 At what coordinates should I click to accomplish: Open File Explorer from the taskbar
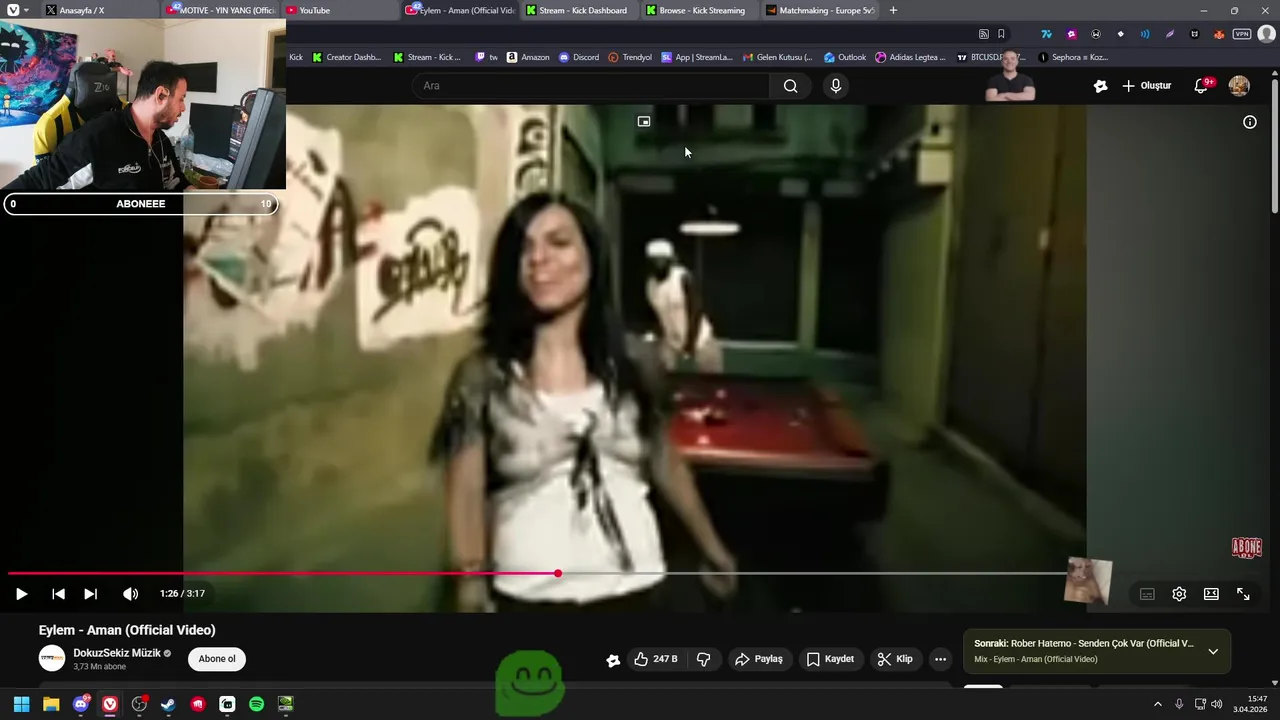[51, 704]
